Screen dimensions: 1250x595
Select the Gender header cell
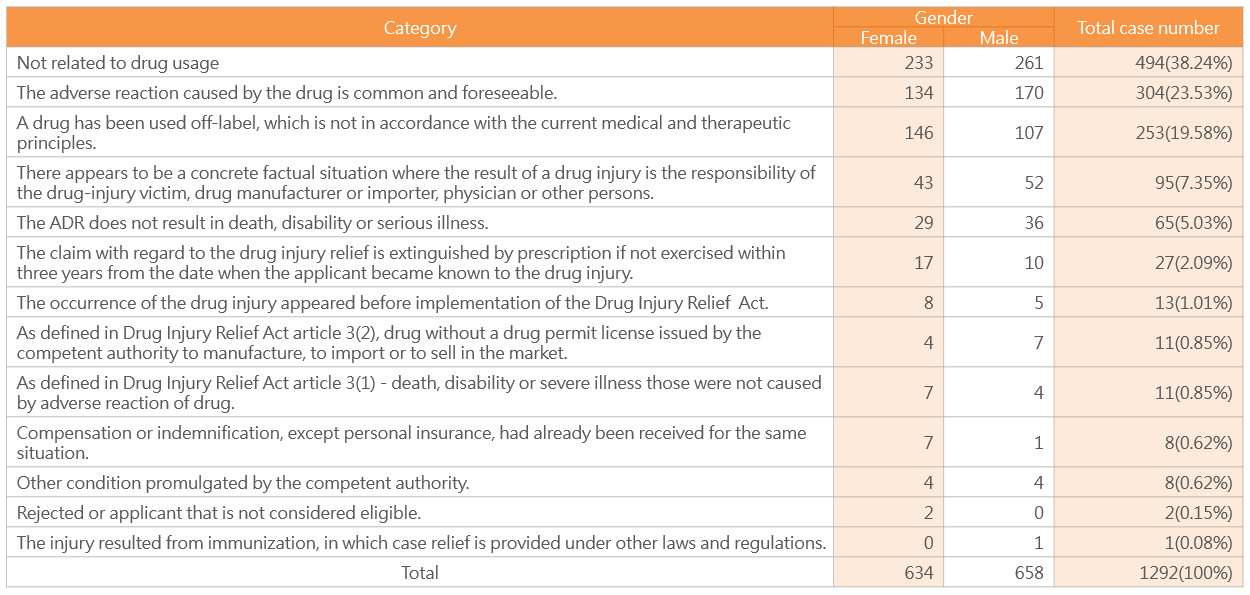click(x=943, y=17)
